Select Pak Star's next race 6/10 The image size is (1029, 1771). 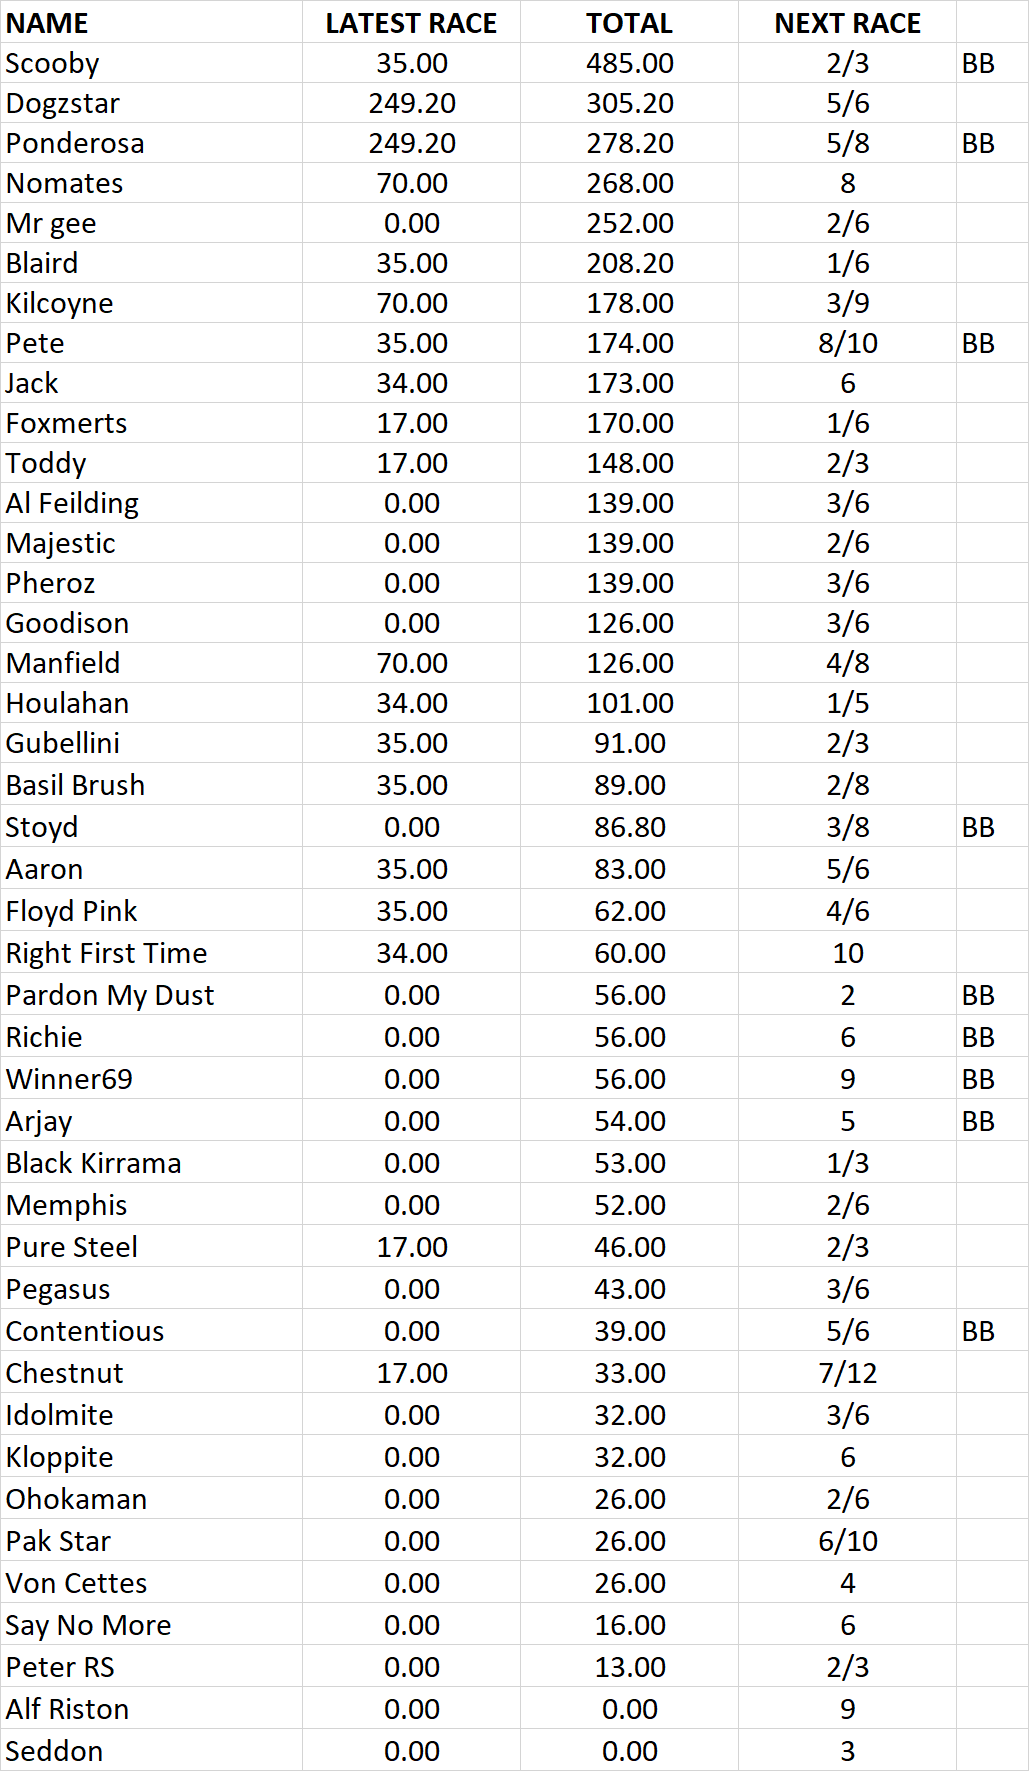point(847,1541)
